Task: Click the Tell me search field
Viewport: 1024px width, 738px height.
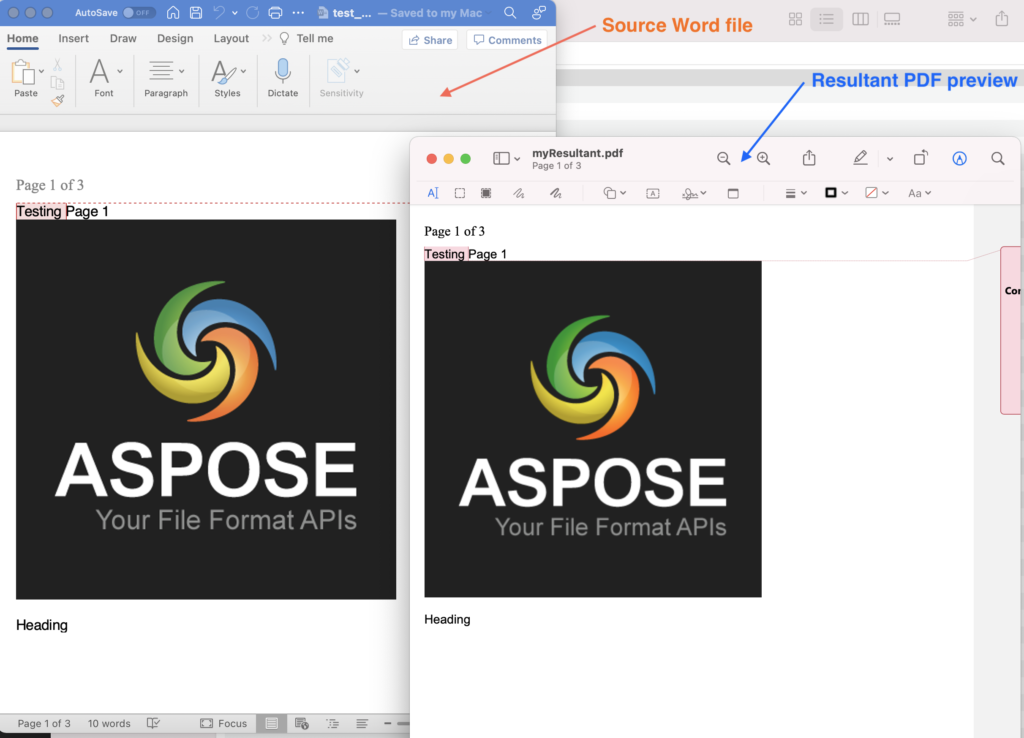Action: tap(306, 39)
